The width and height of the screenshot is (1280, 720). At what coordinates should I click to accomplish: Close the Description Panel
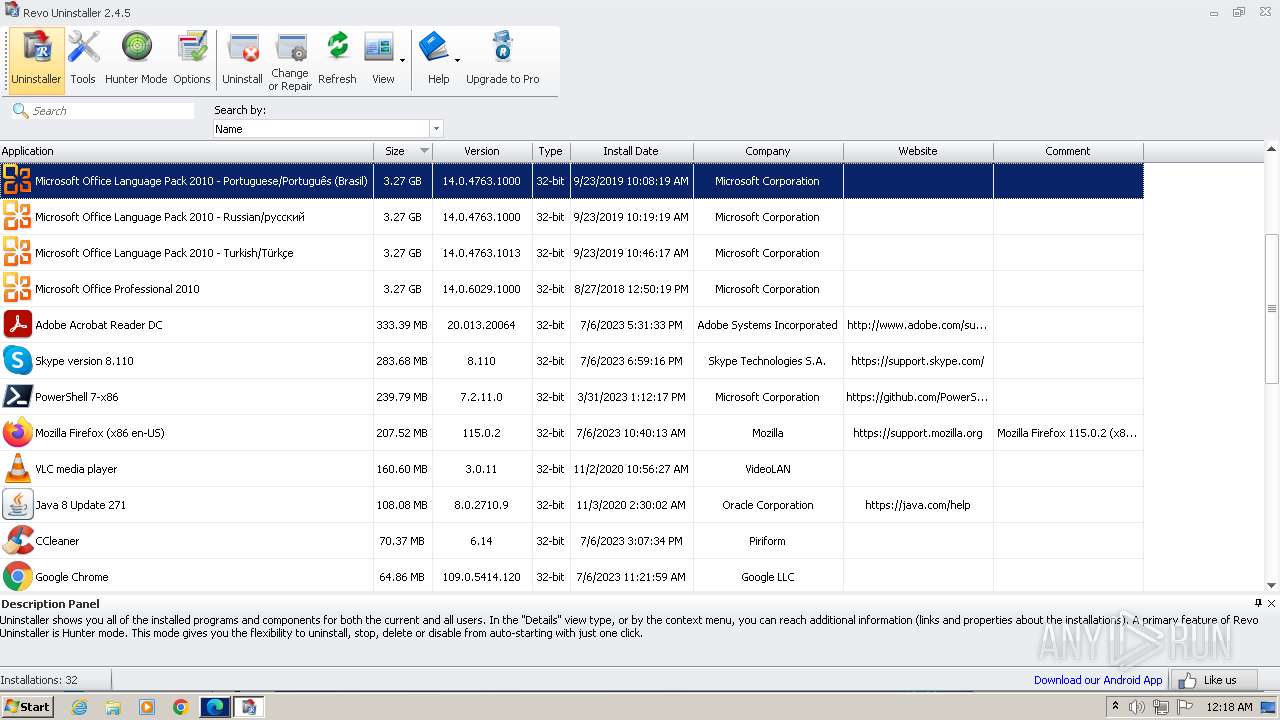[x=1272, y=603]
